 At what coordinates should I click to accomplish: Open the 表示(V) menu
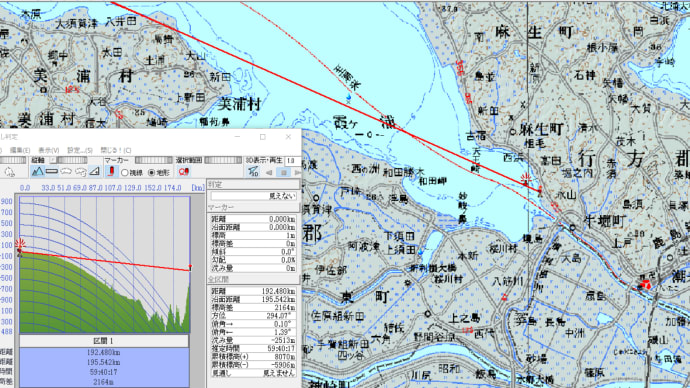pos(48,150)
